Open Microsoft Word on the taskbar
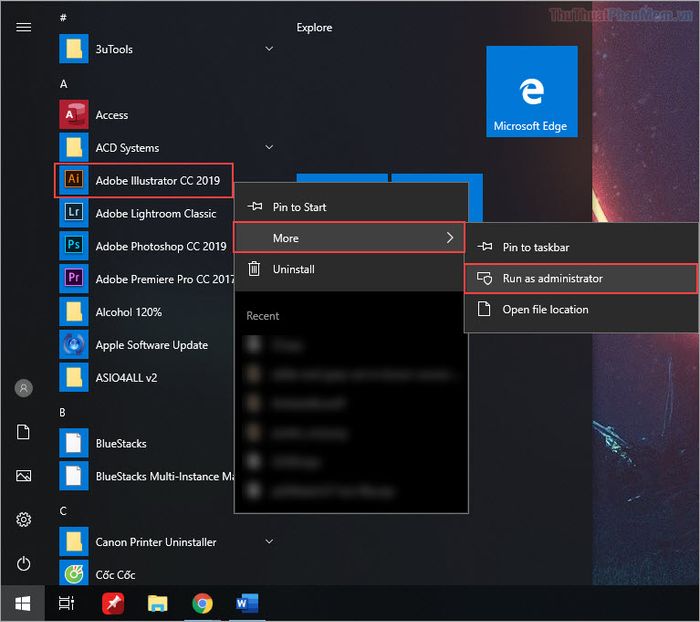Image resolution: width=700 pixels, height=622 pixels. tap(247, 604)
